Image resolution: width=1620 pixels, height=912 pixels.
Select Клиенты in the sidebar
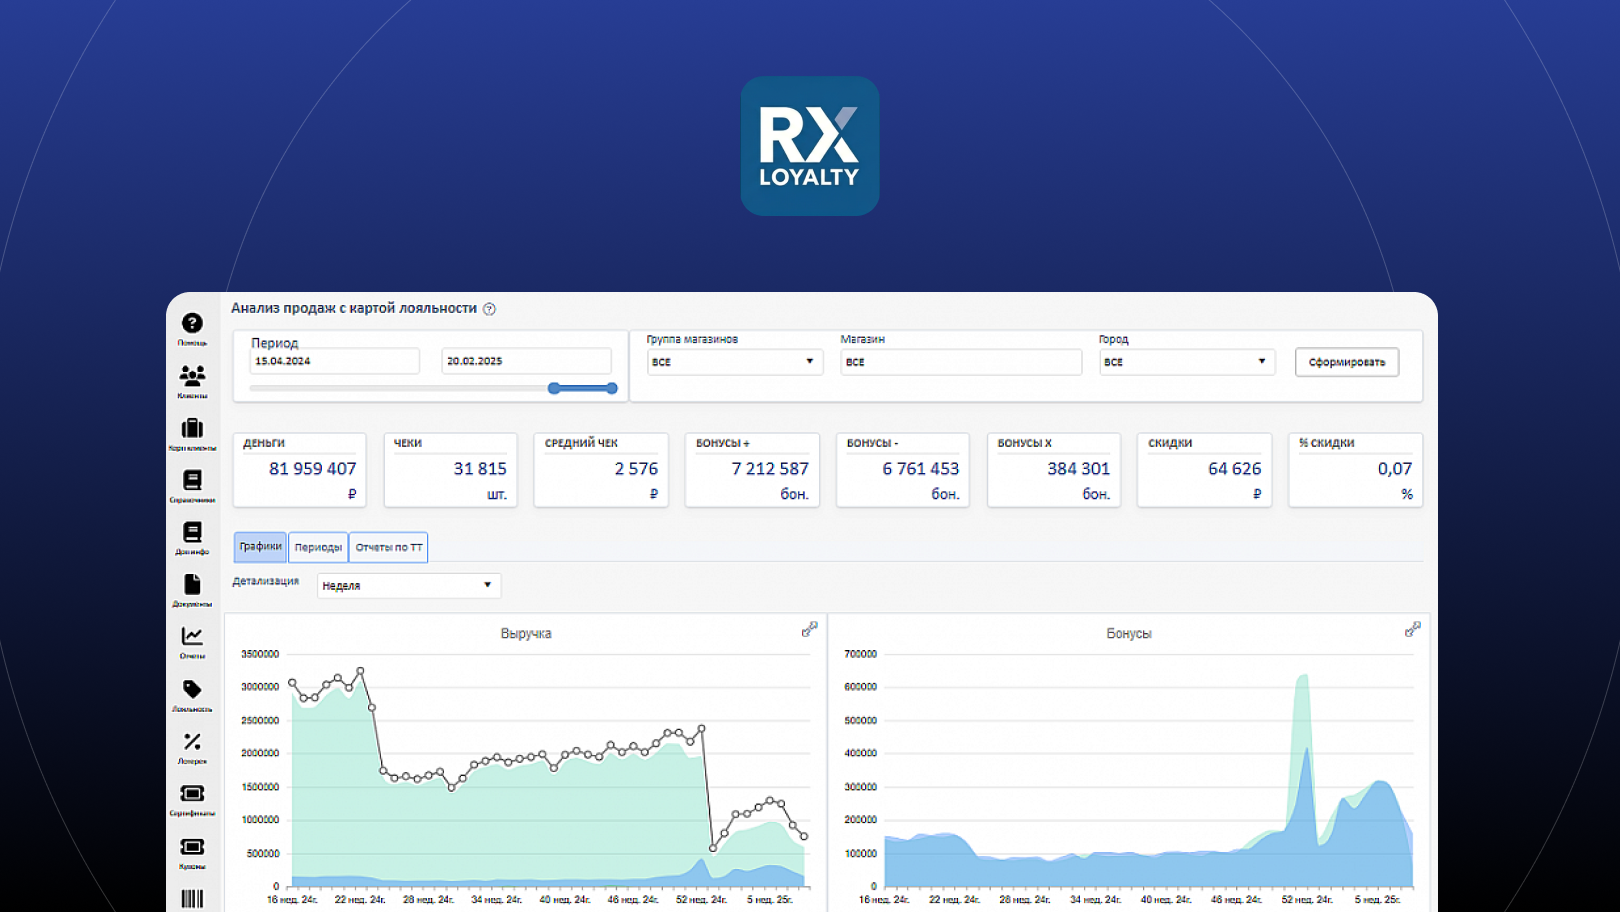(x=192, y=377)
